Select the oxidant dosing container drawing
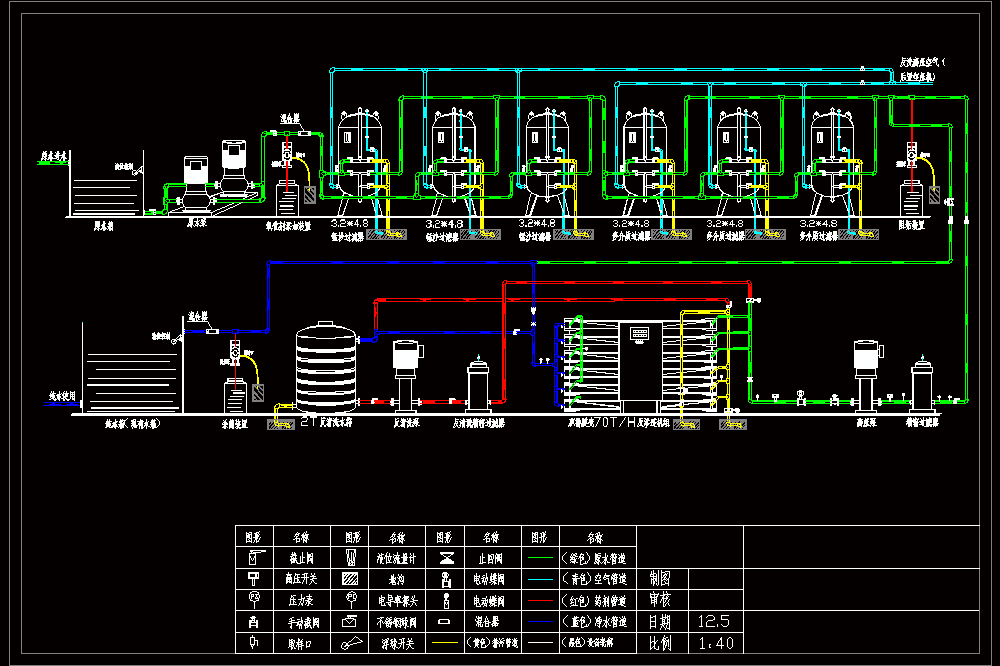 pos(287,200)
